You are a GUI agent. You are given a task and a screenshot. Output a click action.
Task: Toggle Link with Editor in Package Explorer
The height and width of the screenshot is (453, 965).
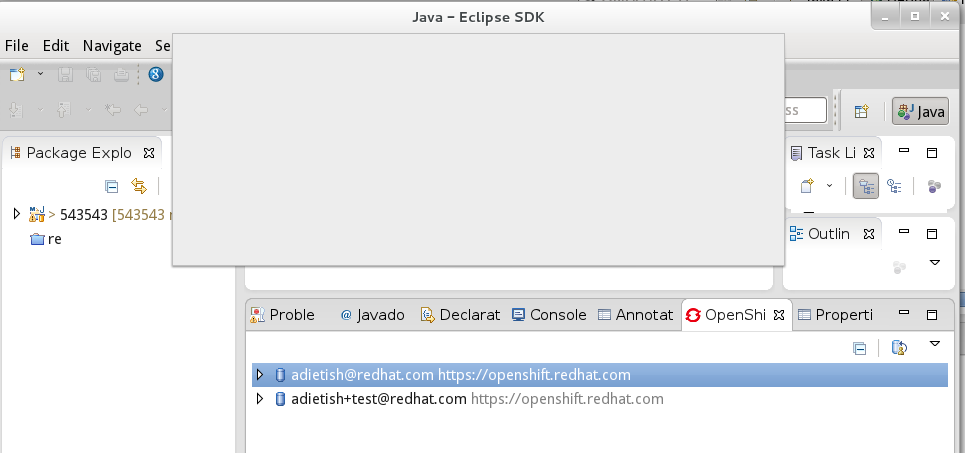tap(139, 186)
